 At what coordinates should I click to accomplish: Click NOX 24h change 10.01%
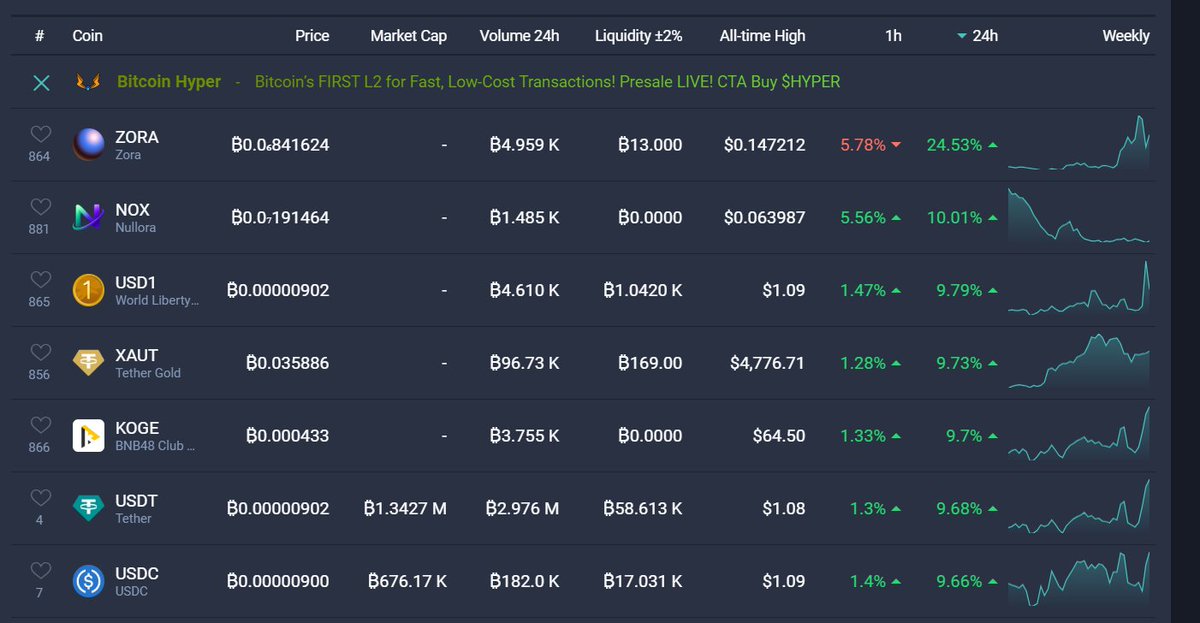coord(954,218)
